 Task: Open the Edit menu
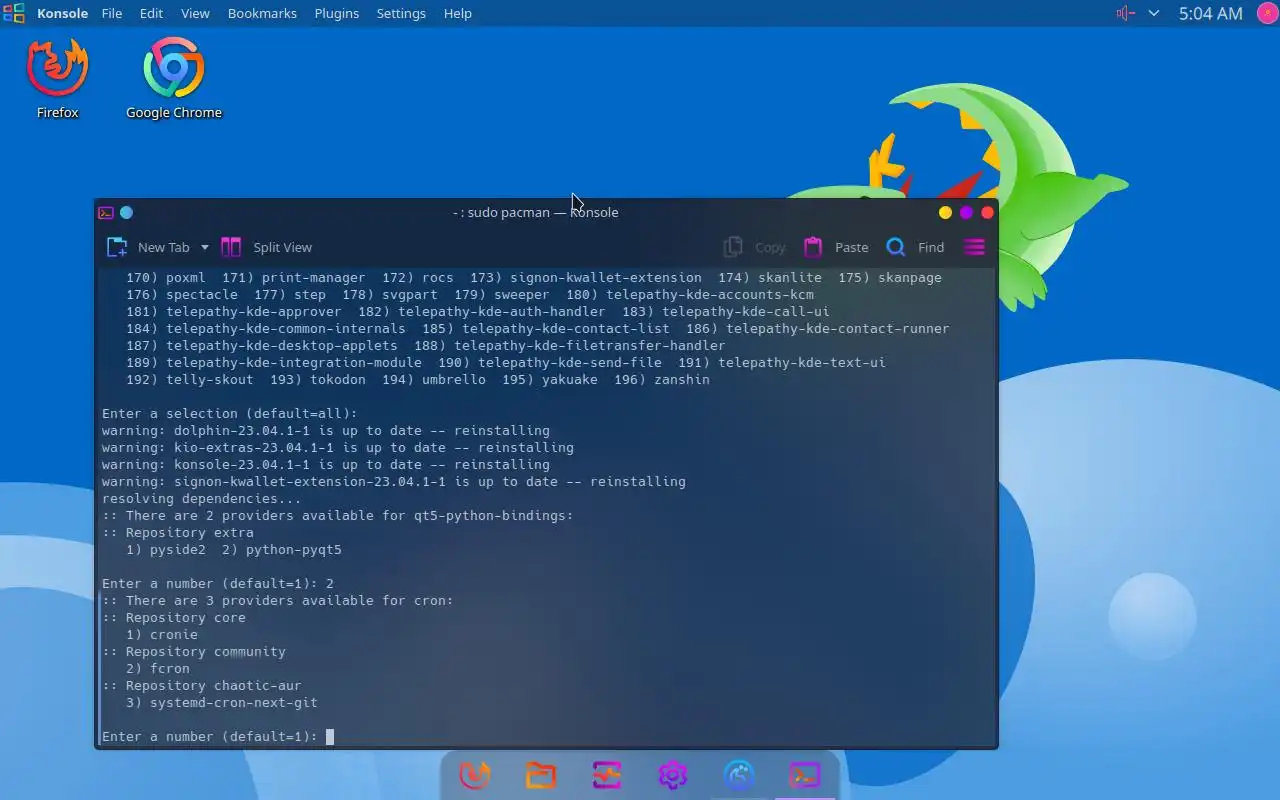point(151,13)
